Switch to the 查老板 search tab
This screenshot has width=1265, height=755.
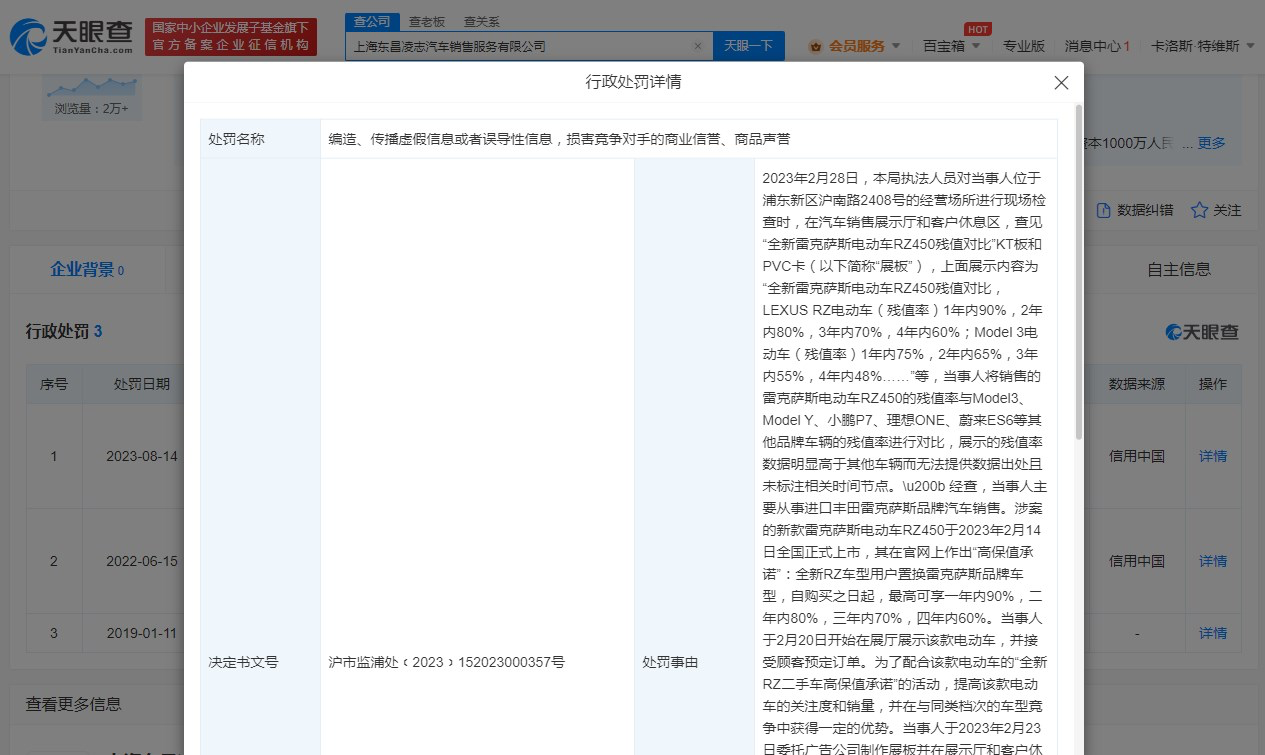point(427,21)
